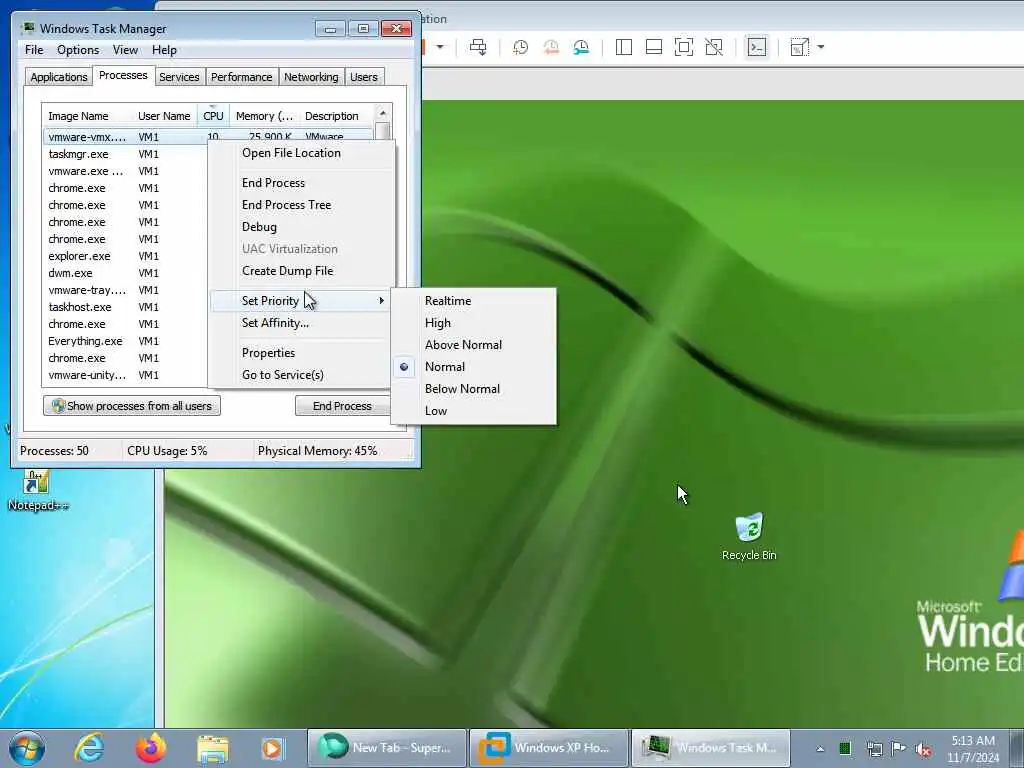Click the tray volume muted icon

click(x=923, y=749)
